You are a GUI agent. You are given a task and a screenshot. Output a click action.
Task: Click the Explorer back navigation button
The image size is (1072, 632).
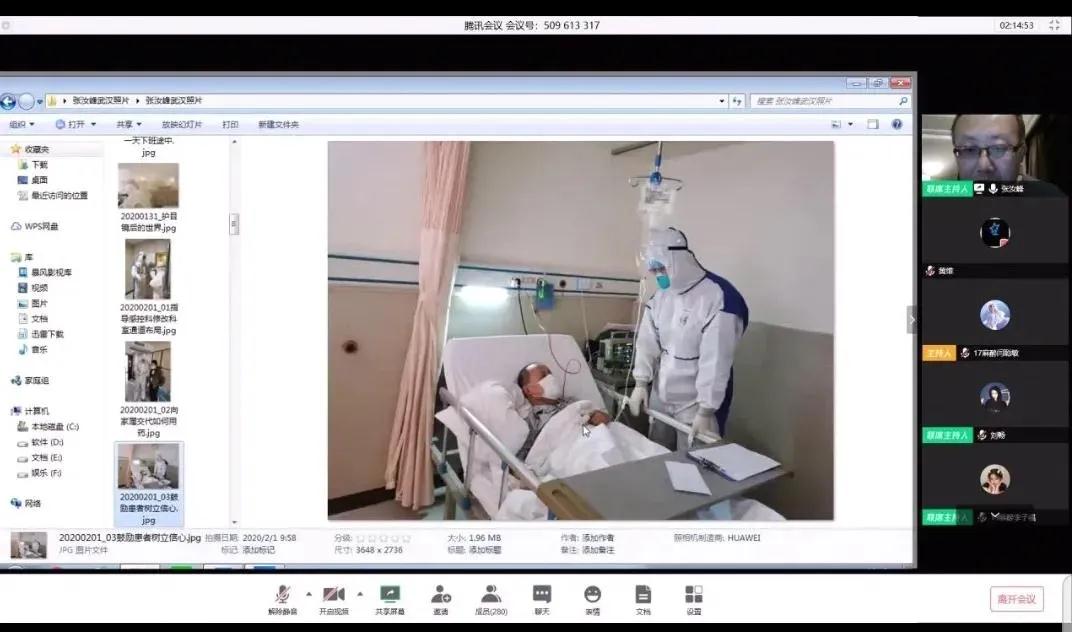(8, 101)
